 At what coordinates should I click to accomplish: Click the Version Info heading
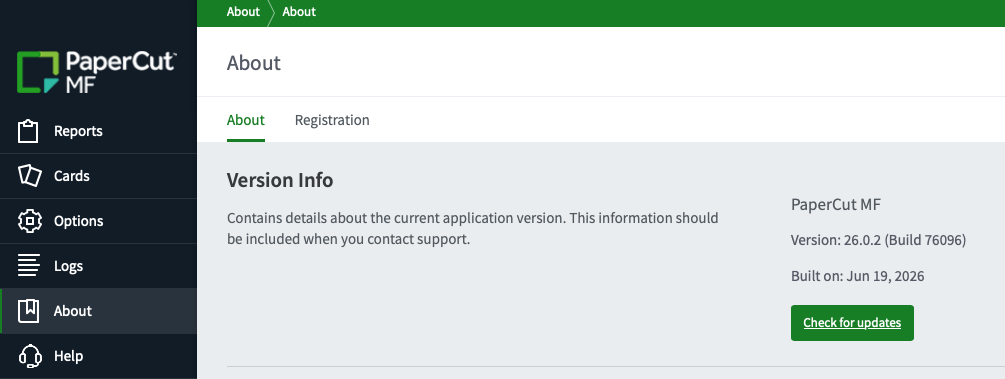[x=280, y=180]
